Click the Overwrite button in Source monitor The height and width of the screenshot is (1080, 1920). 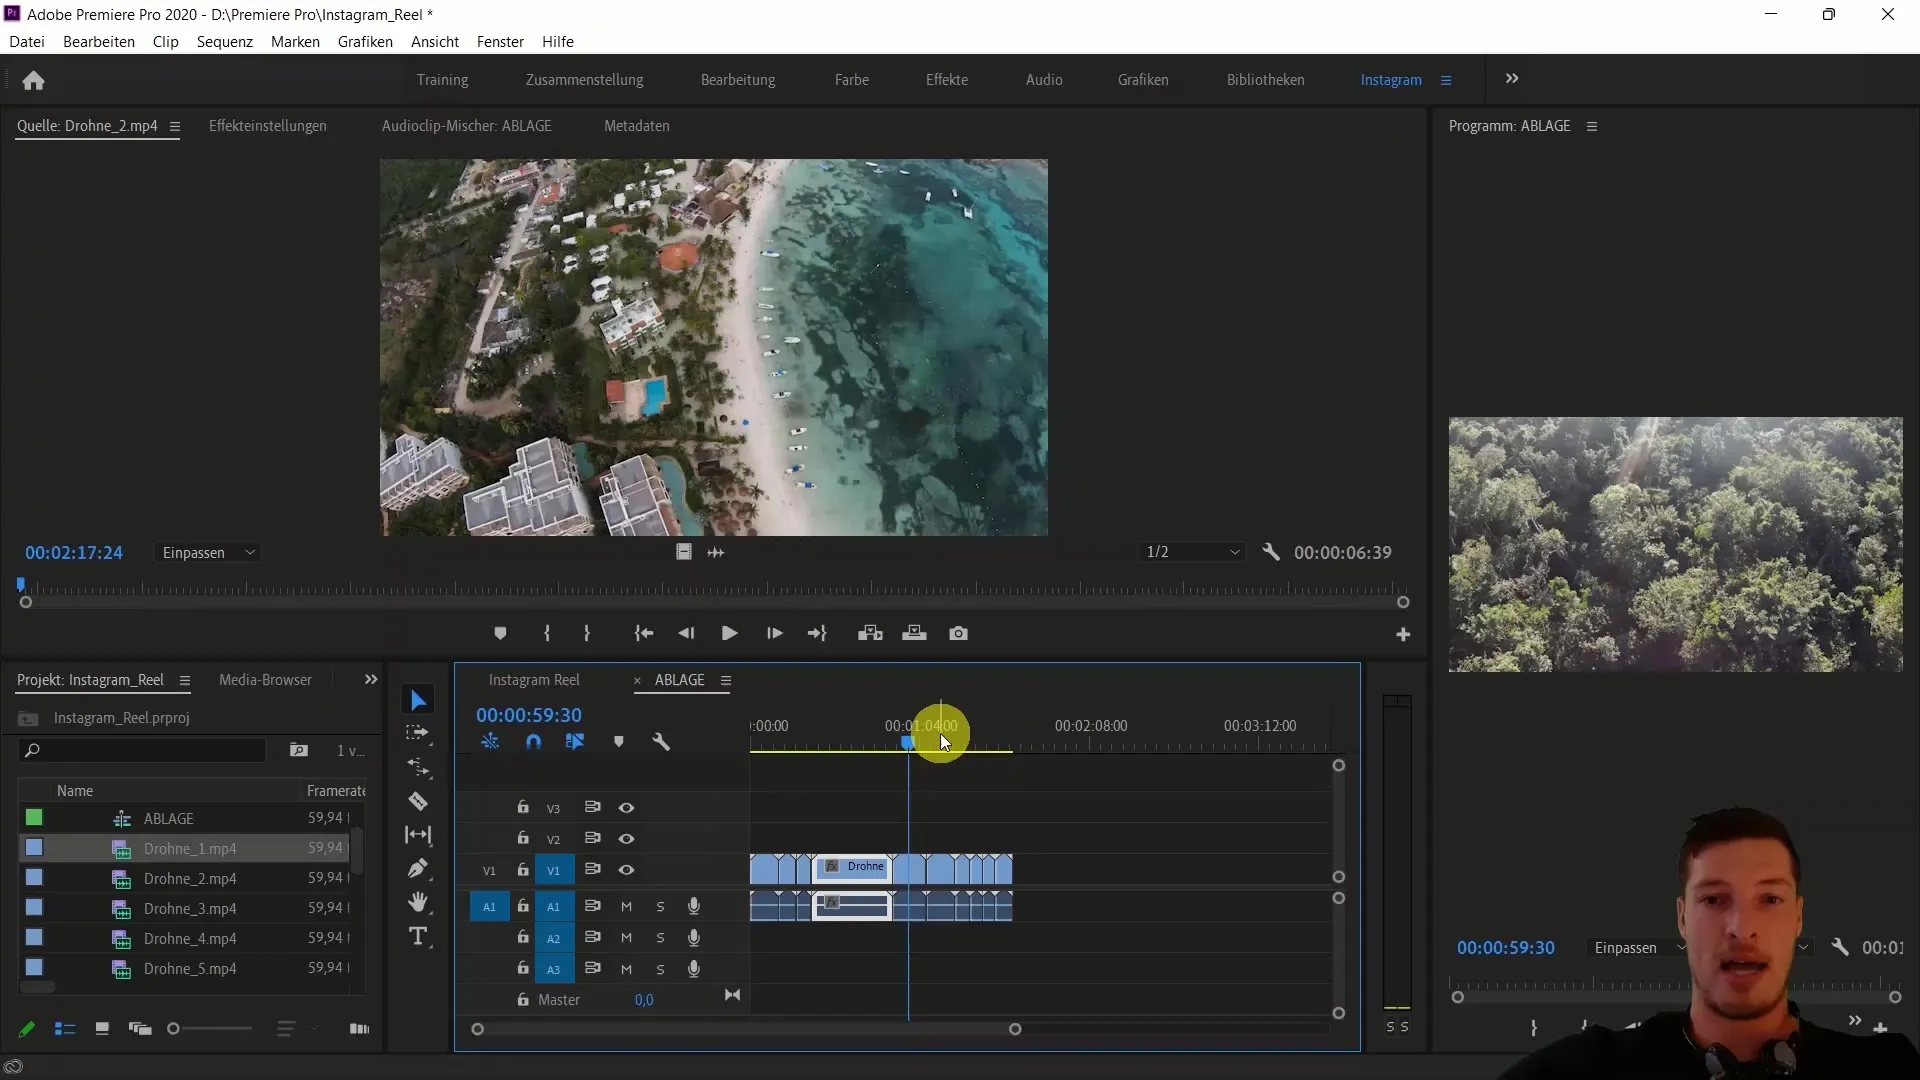click(x=914, y=633)
